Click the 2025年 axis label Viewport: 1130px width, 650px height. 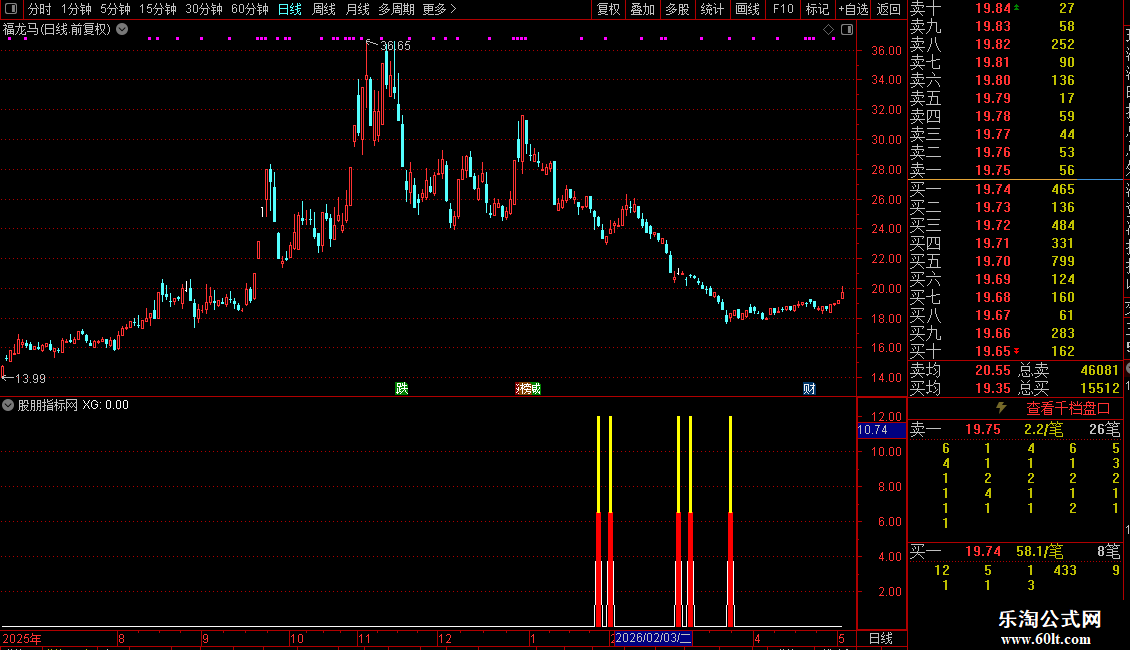pyautogui.click(x=22, y=638)
